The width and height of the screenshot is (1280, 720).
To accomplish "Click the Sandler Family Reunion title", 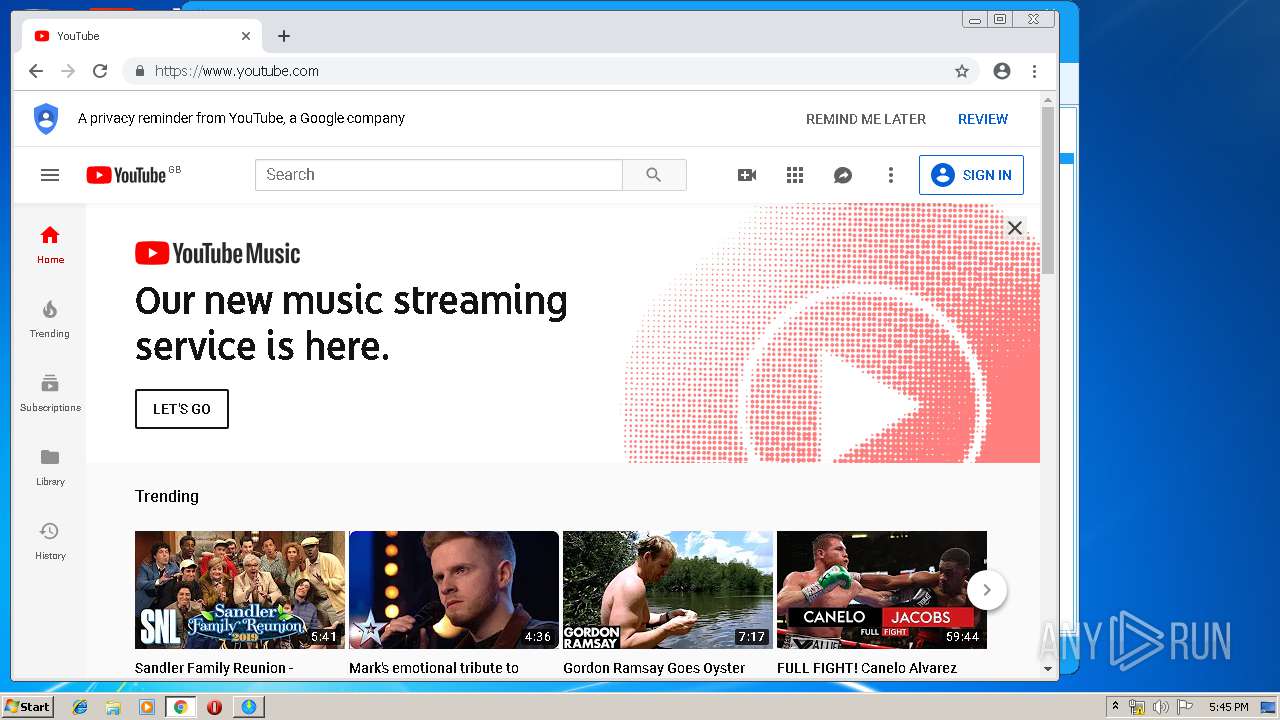I will click(x=214, y=668).
